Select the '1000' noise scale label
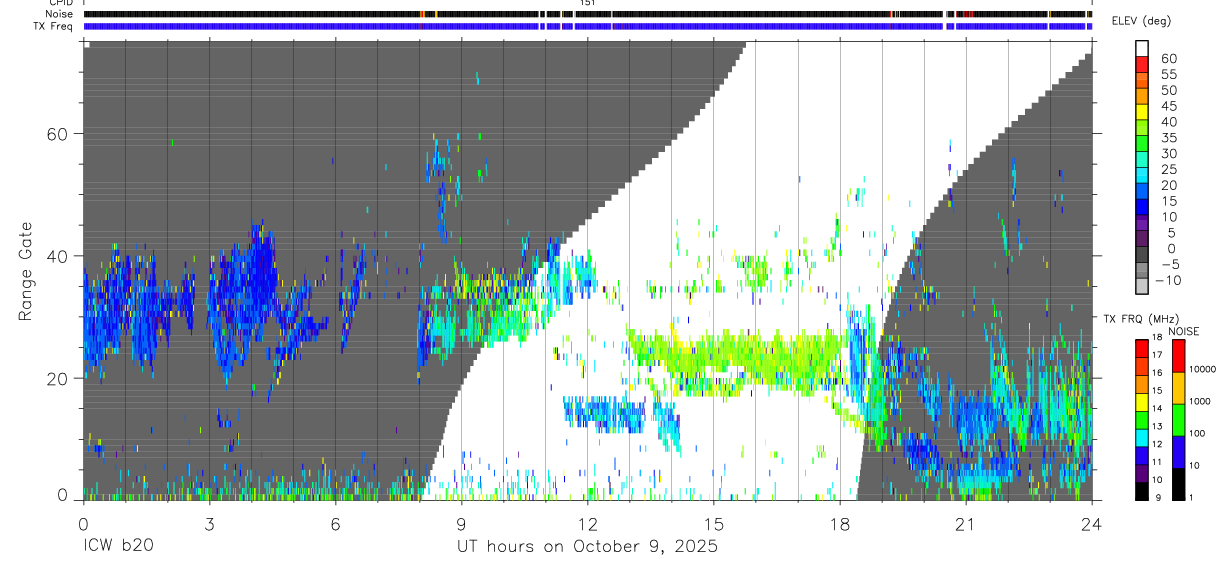 [x=1199, y=403]
